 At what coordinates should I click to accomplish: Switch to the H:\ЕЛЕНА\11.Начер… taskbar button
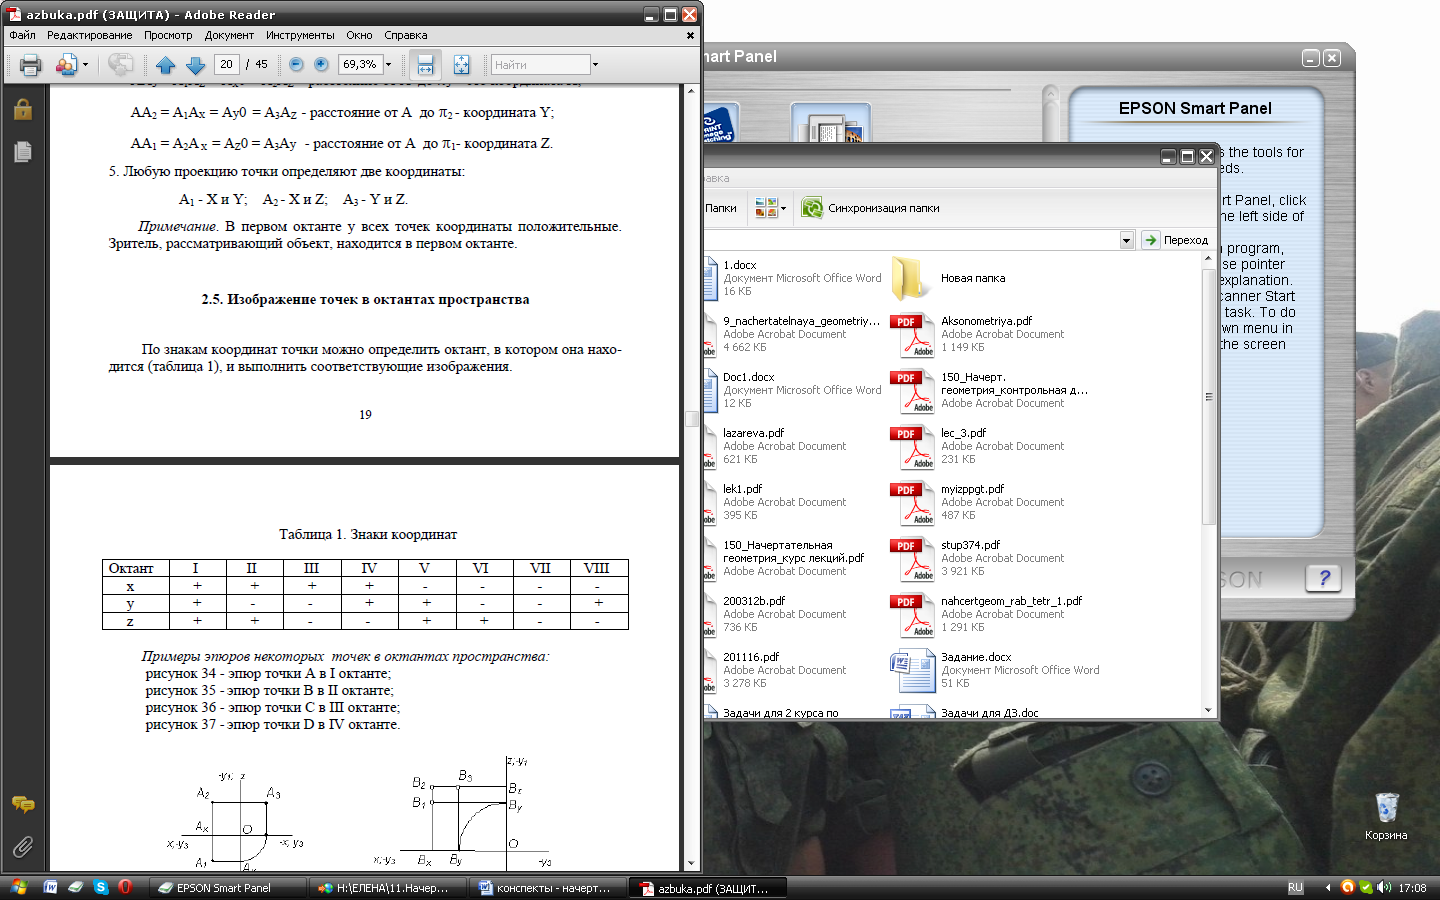coord(385,888)
